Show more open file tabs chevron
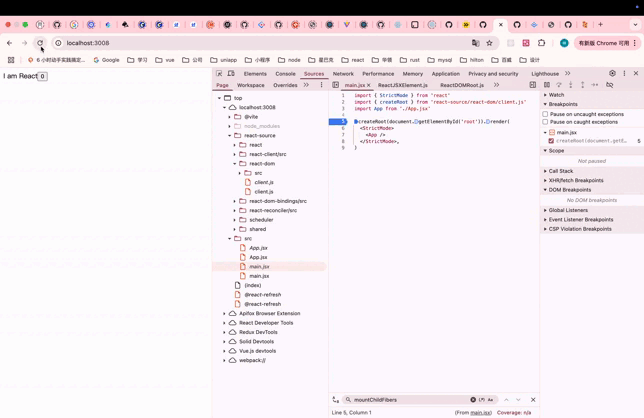The width and height of the screenshot is (644, 418). (497, 85)
